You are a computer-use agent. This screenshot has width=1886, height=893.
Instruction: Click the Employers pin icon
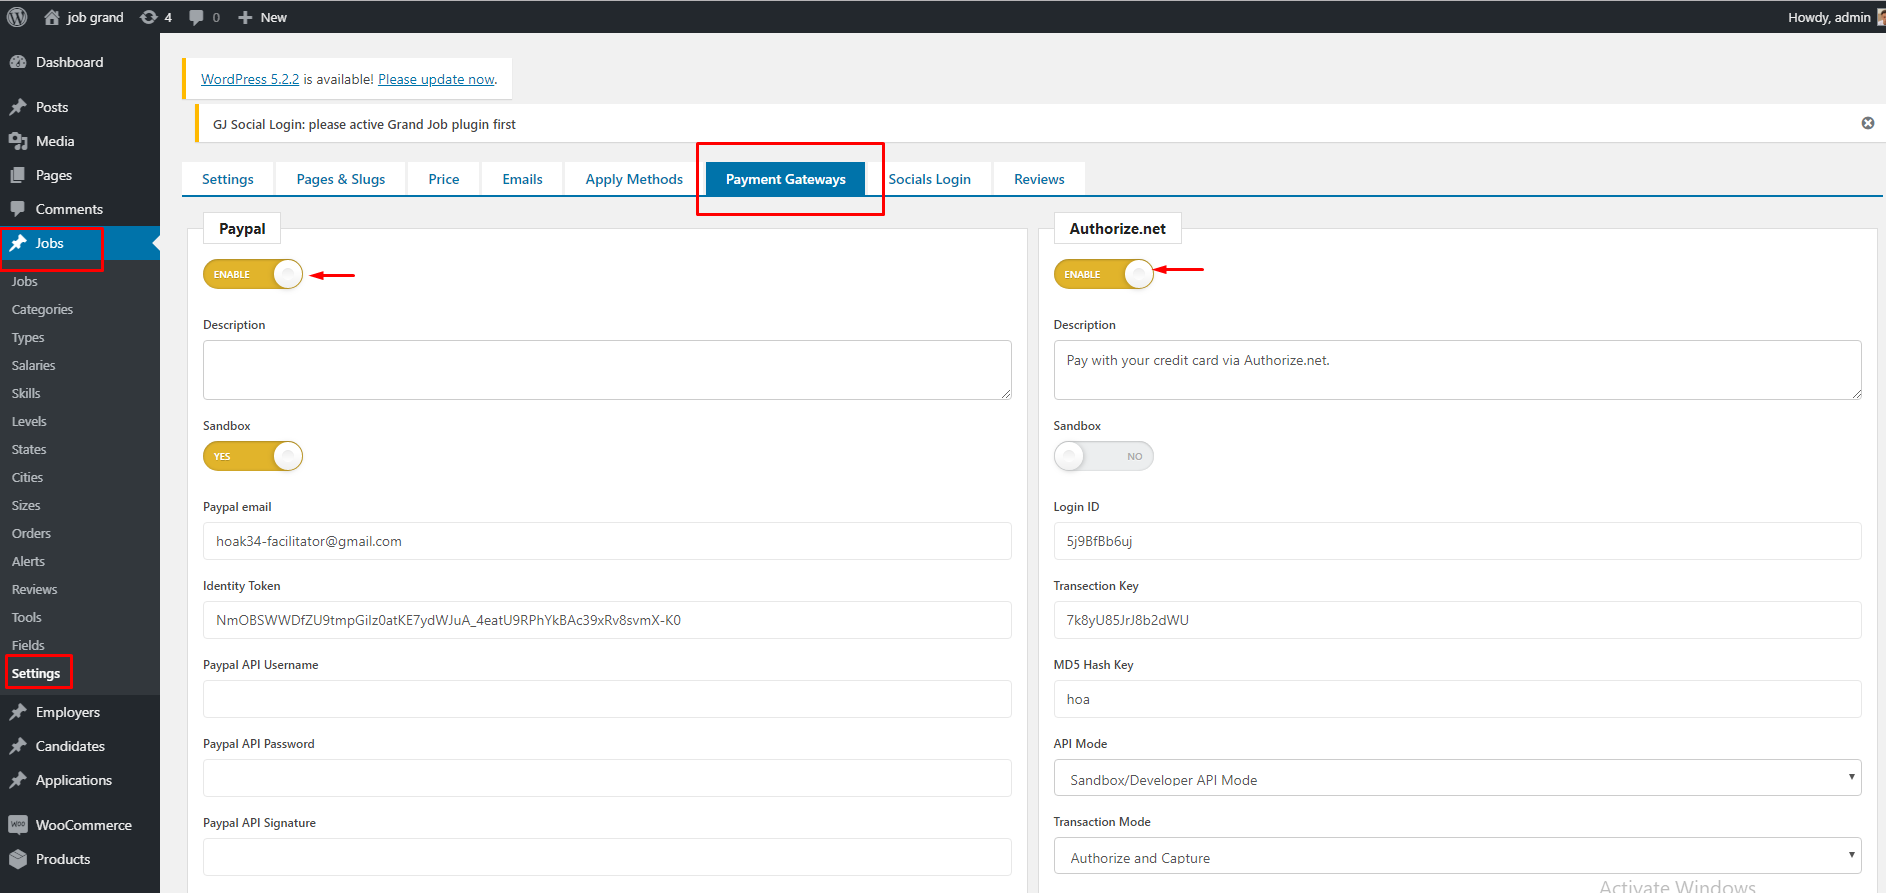(x=18, y=712)
